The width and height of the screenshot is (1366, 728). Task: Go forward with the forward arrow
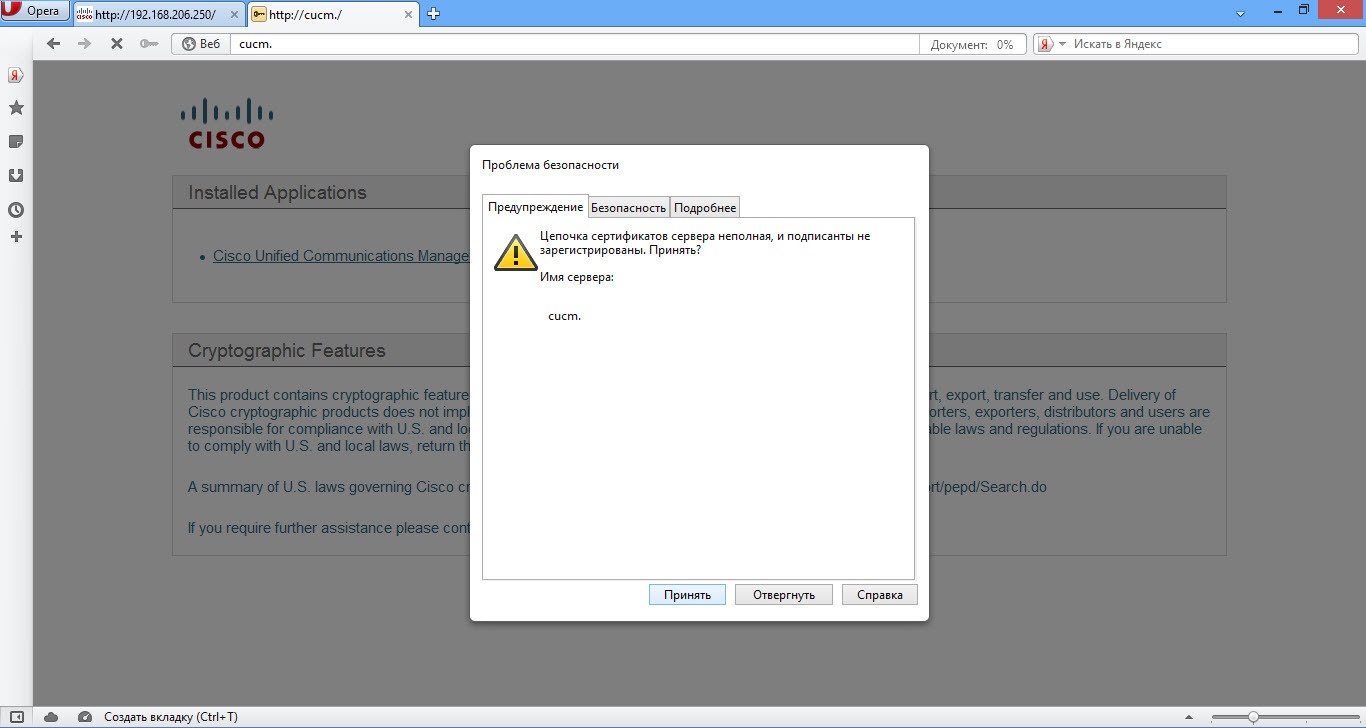(85, 44)
